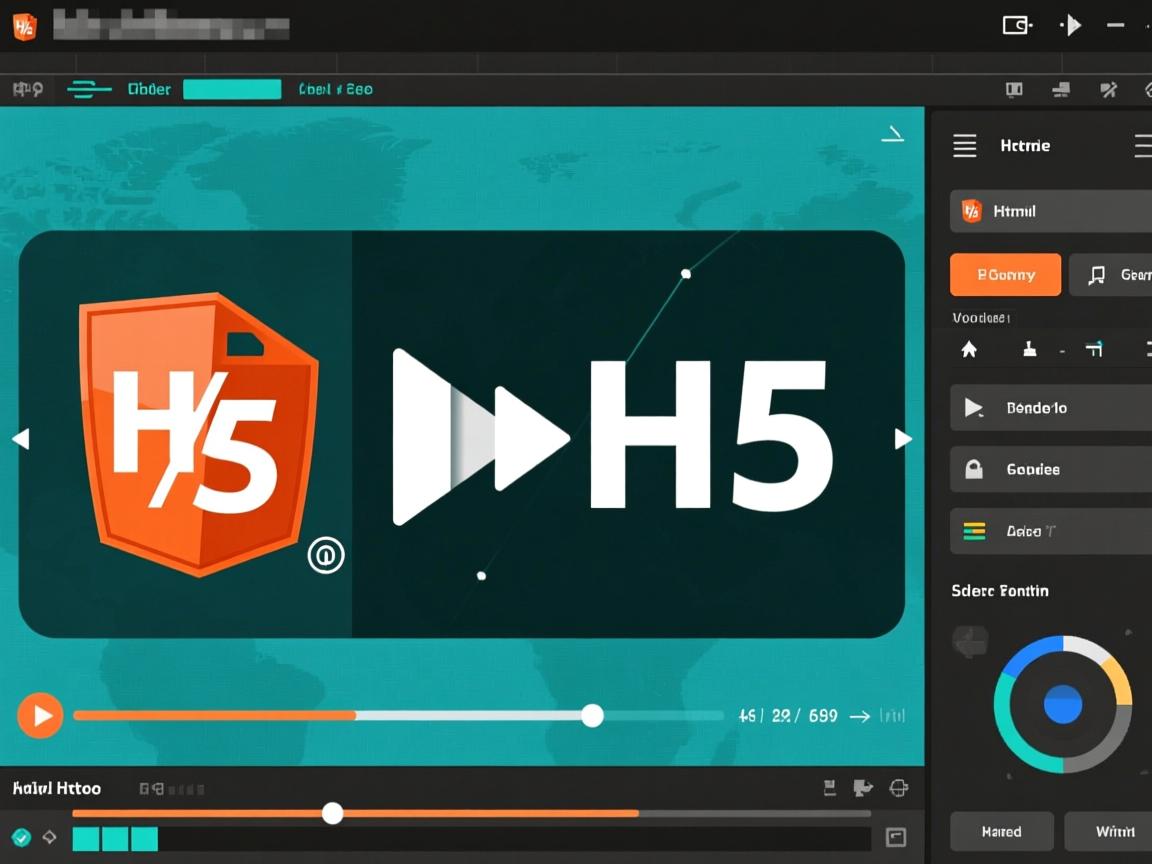The height and width of the screenshot is (864, 1152).
Task: Expand the right-edge menu lines at panel top
Action: [x=1143, y=145]
